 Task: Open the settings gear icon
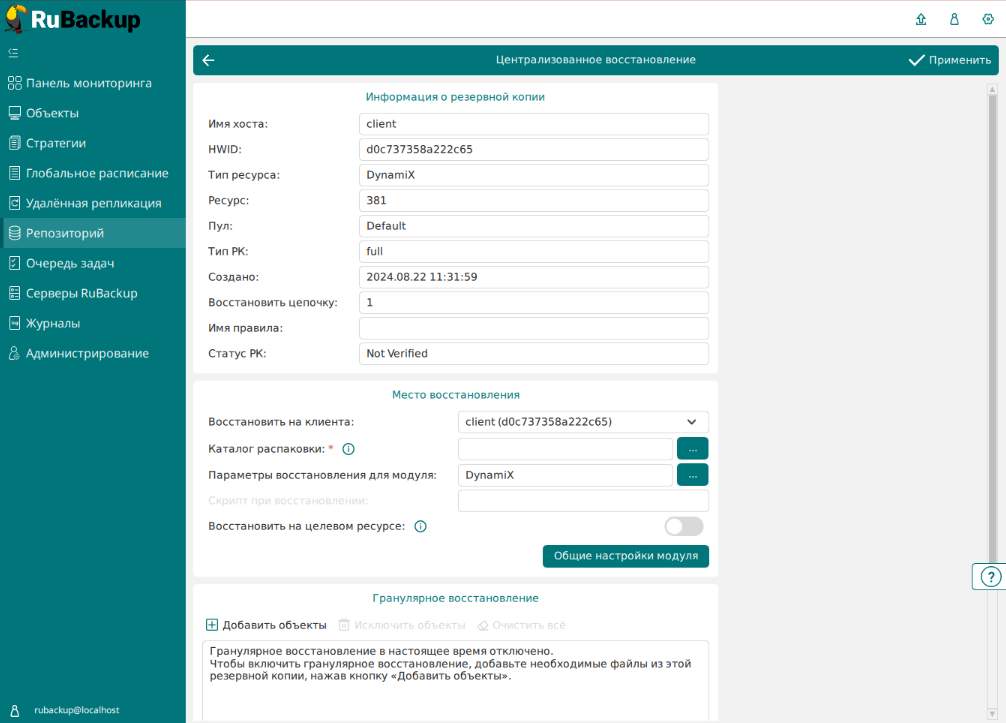tap(988, 19)
